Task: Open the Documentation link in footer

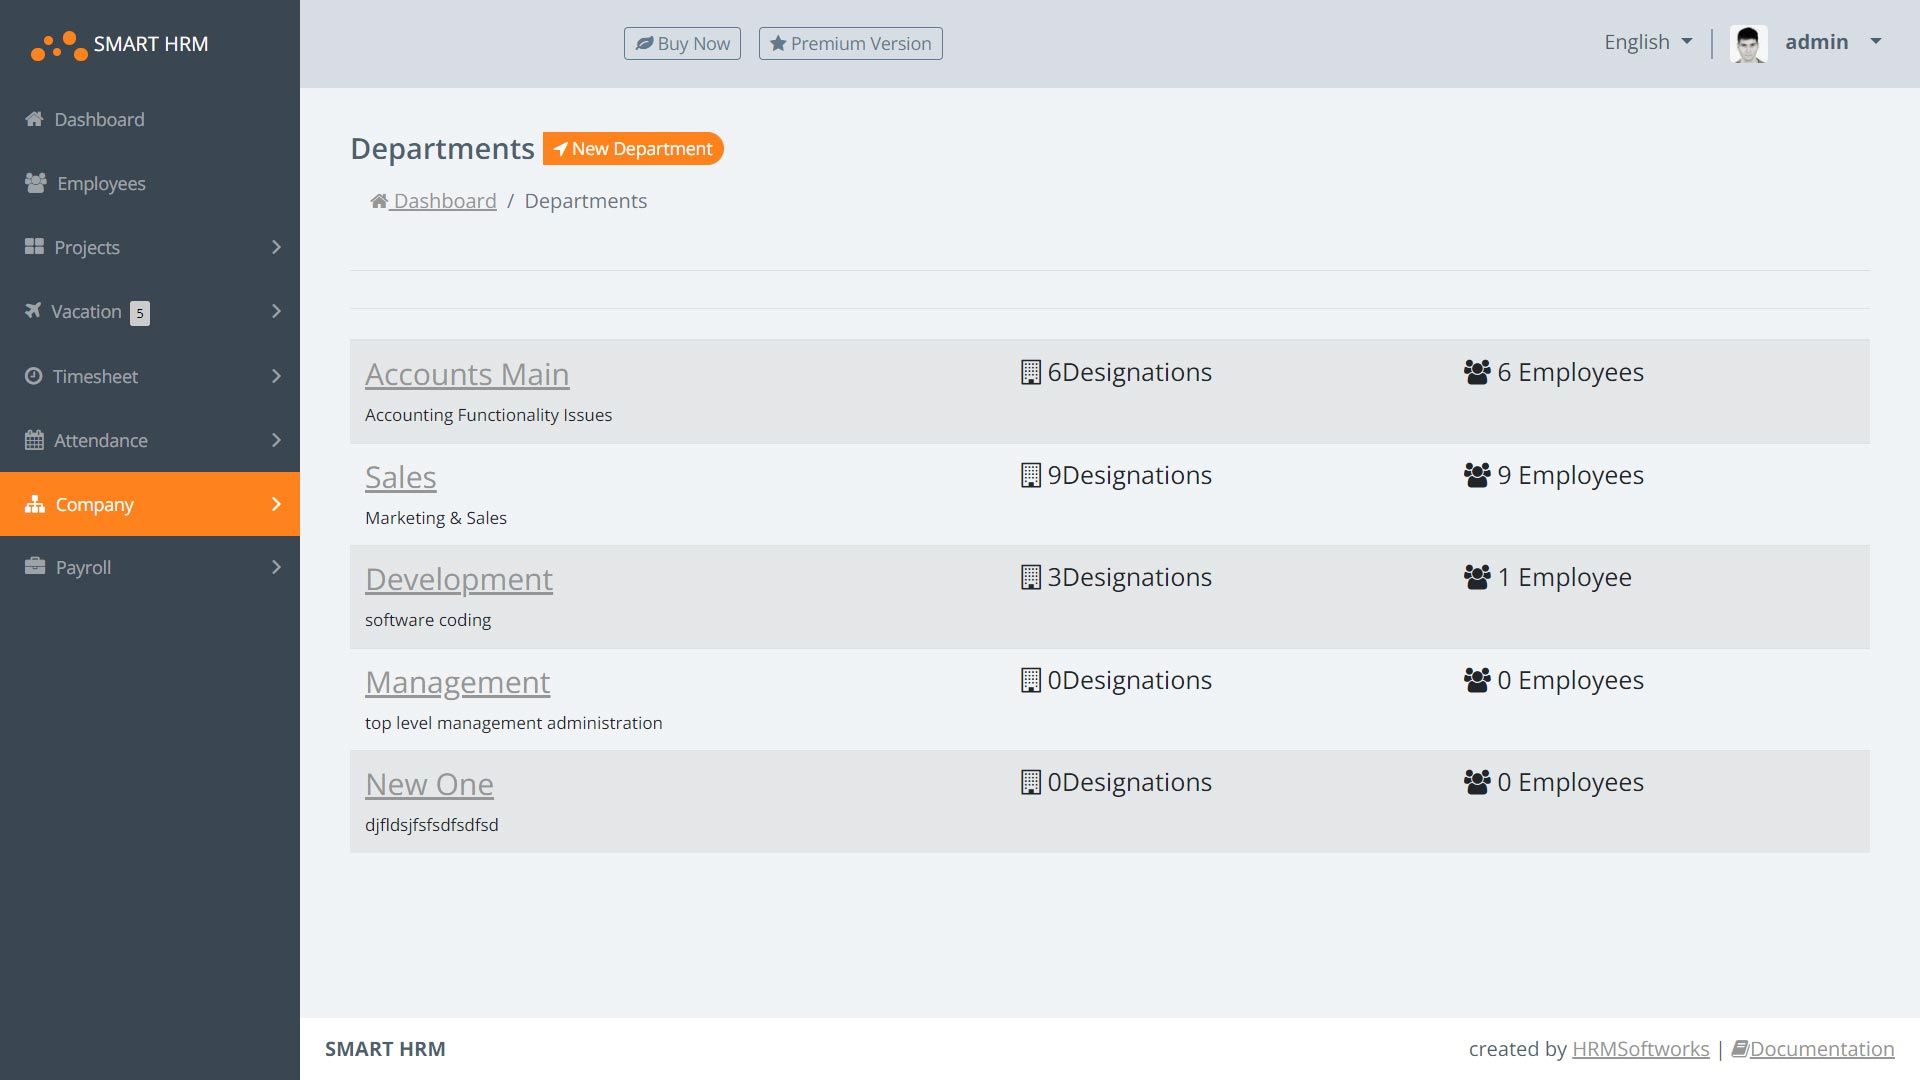Action: pos(1821,1049)
